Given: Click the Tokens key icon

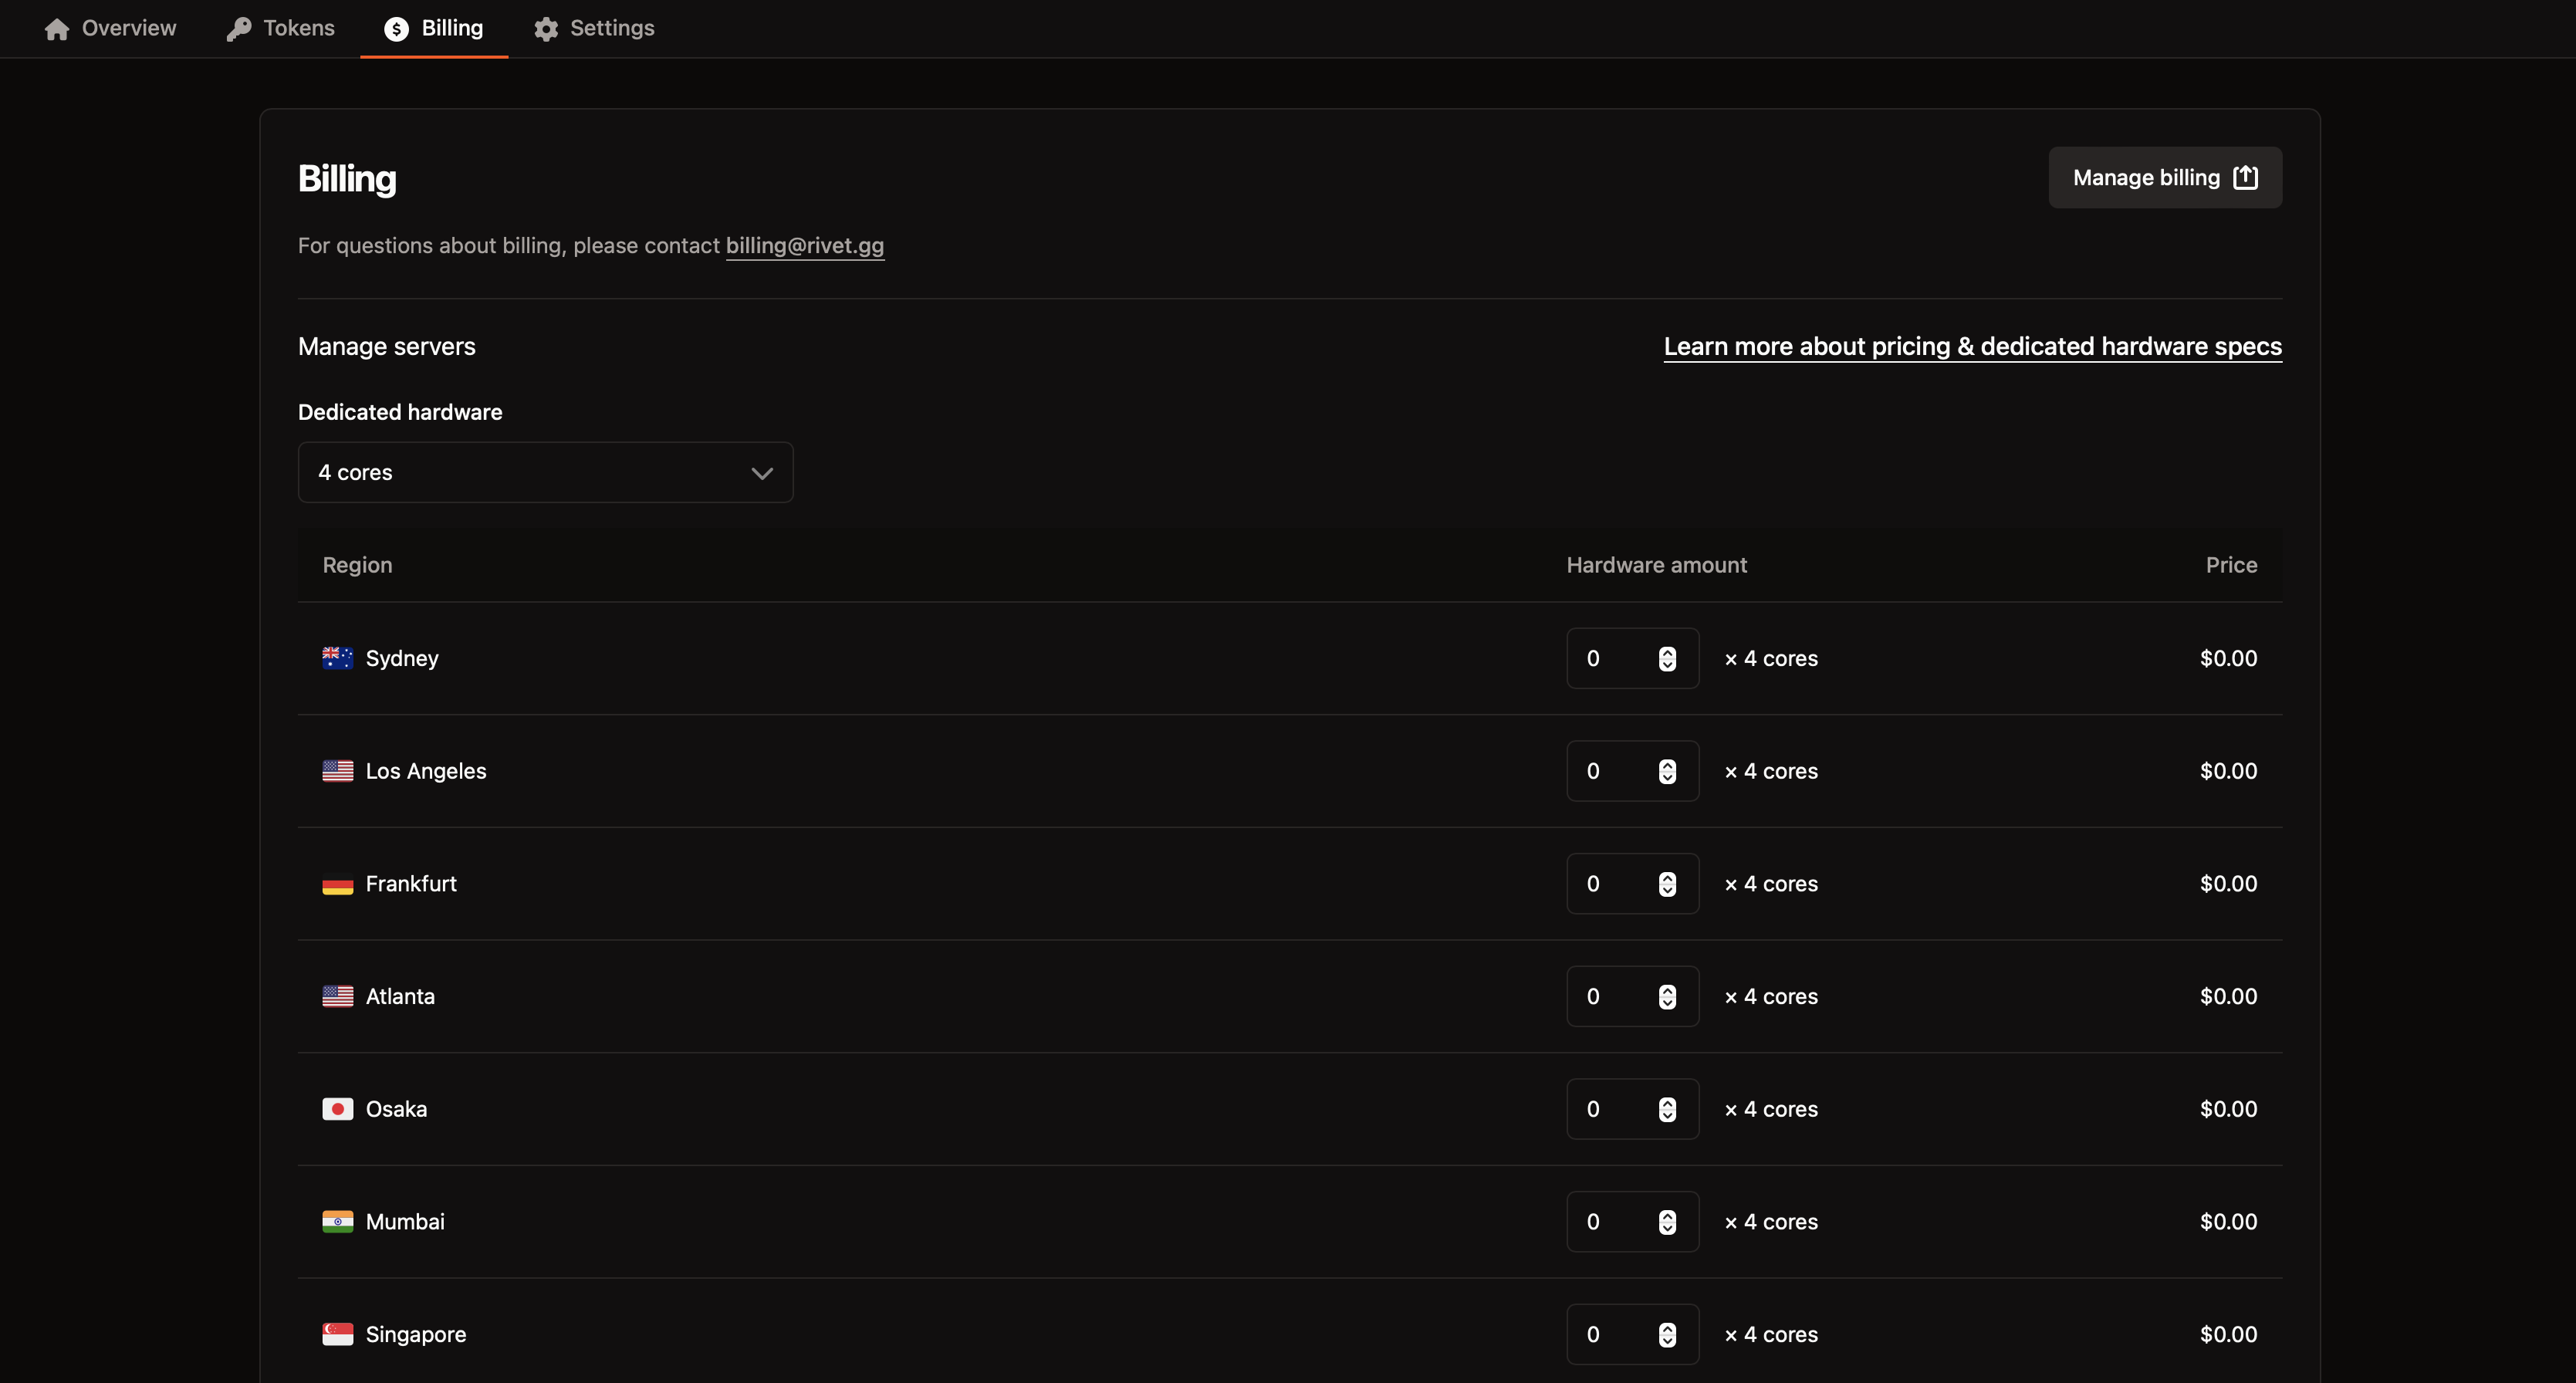Looking at the screenshot, I should [239, 29].
